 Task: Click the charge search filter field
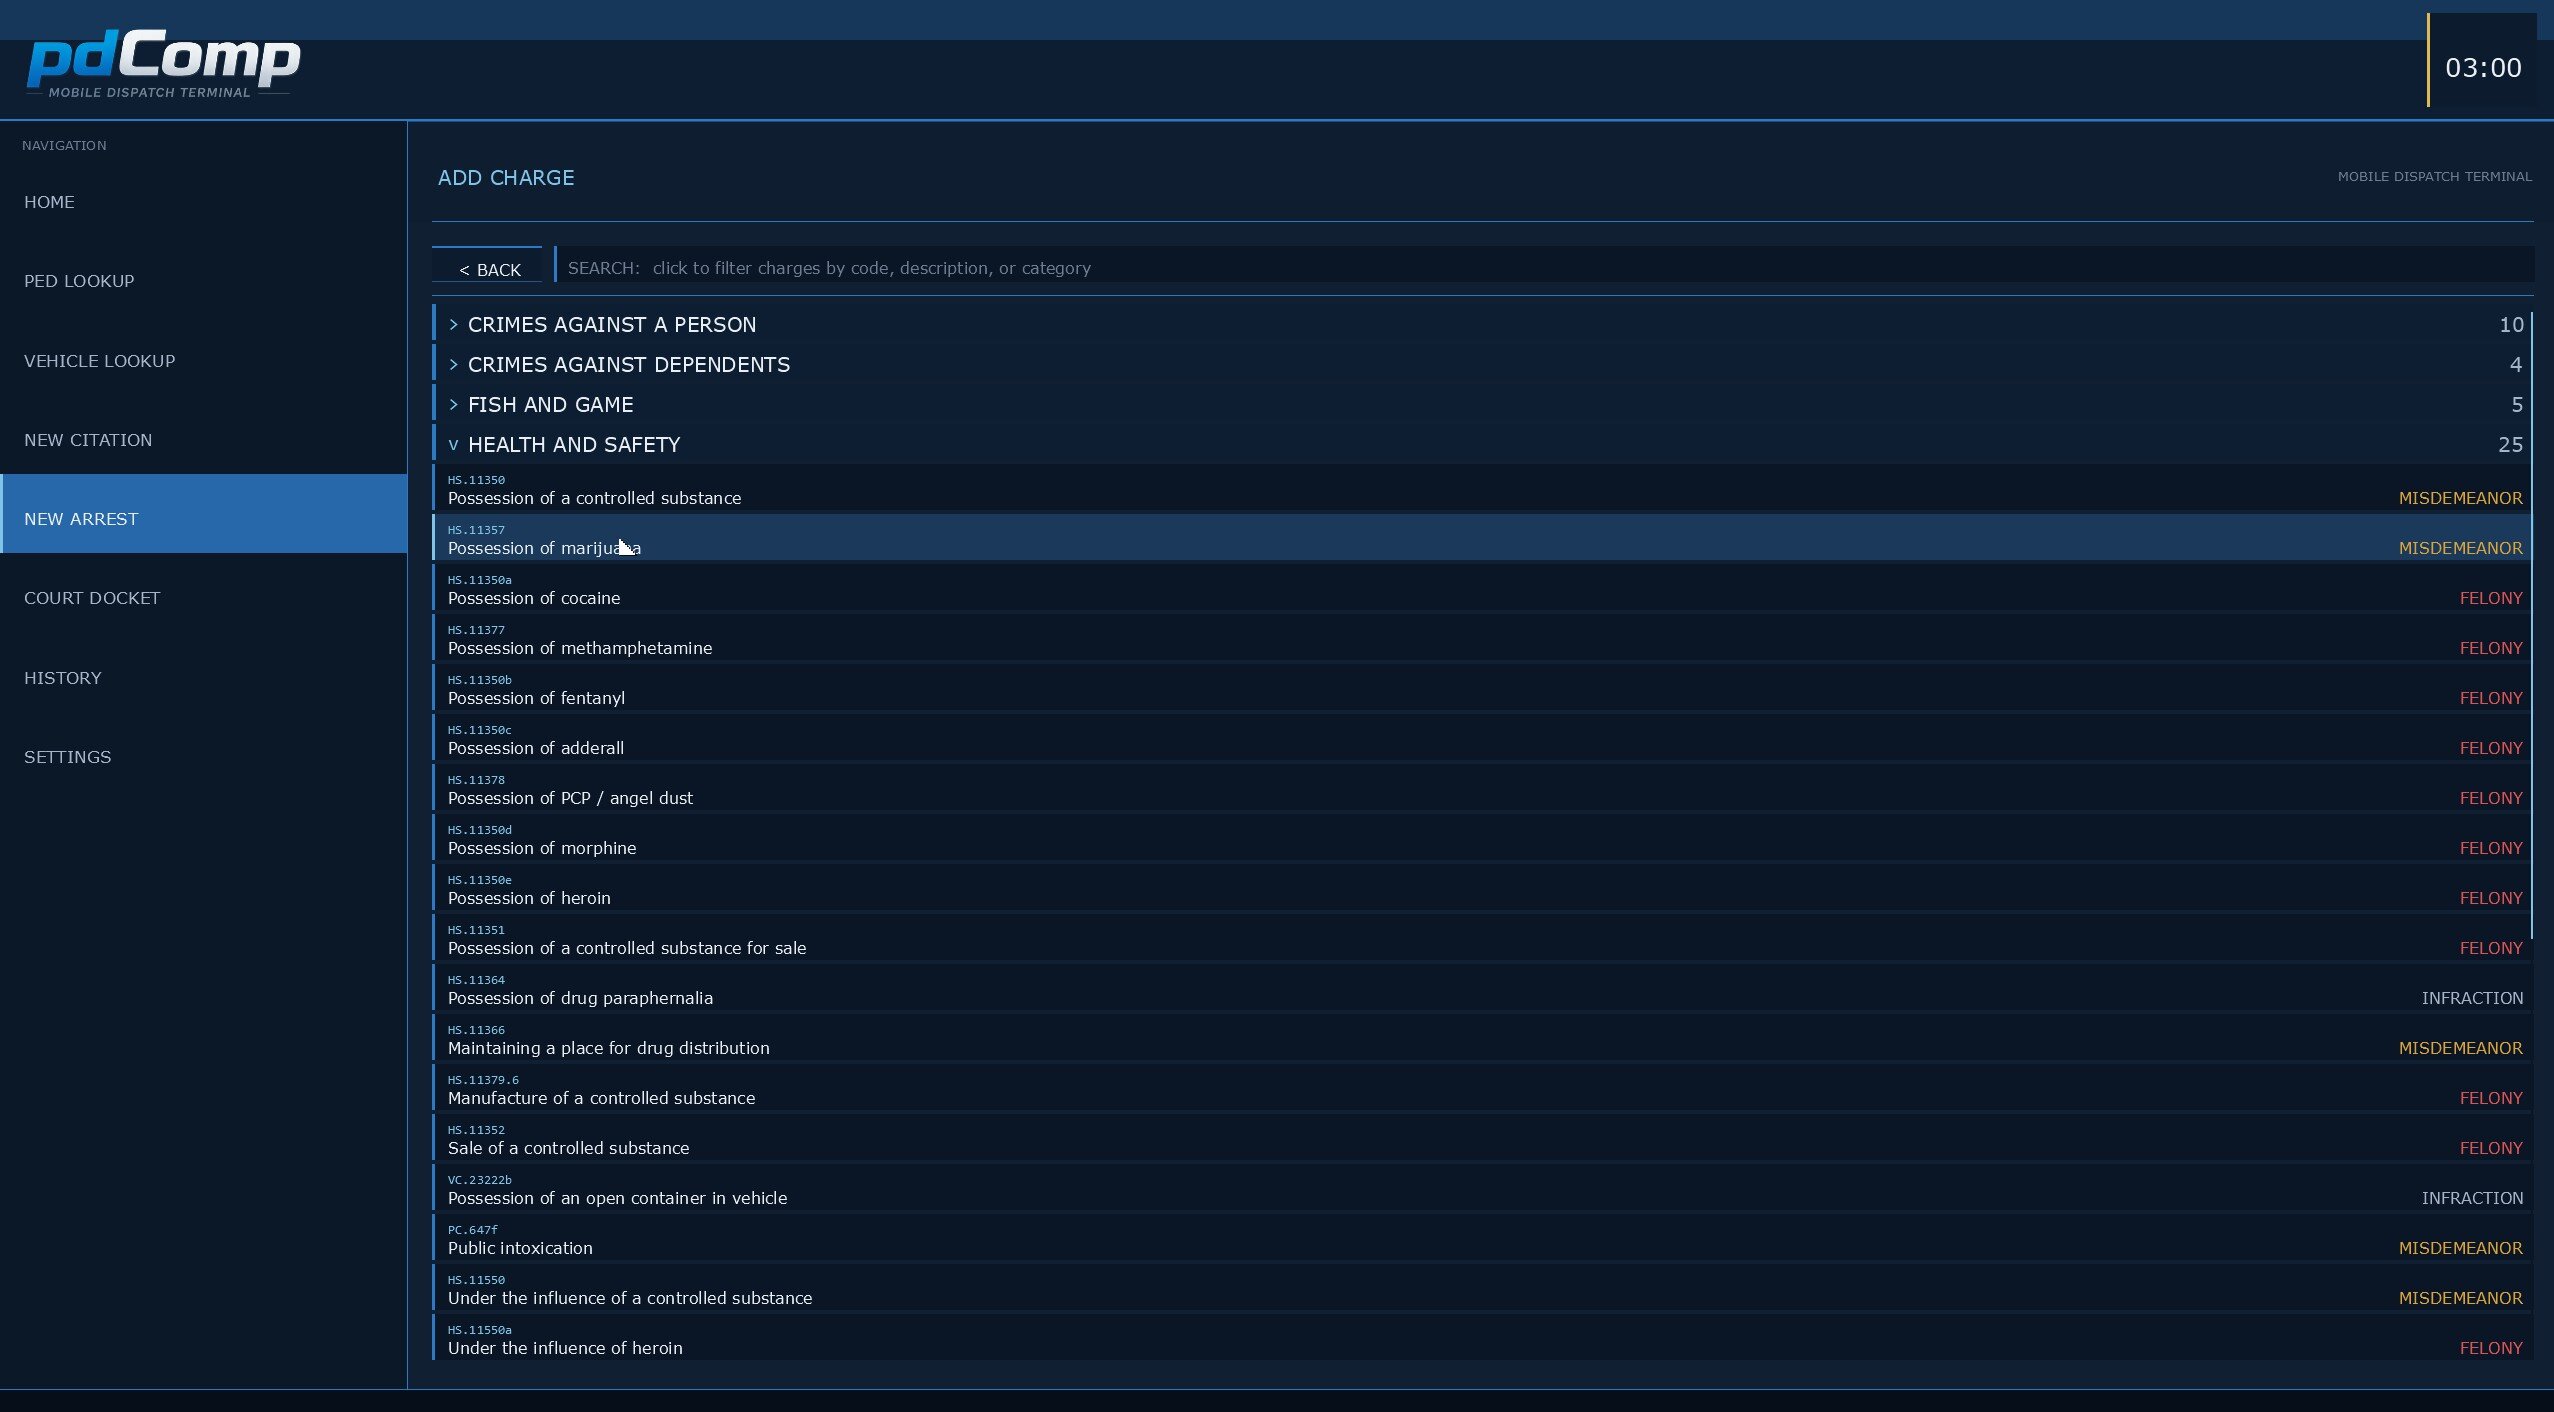(1545, 267)
